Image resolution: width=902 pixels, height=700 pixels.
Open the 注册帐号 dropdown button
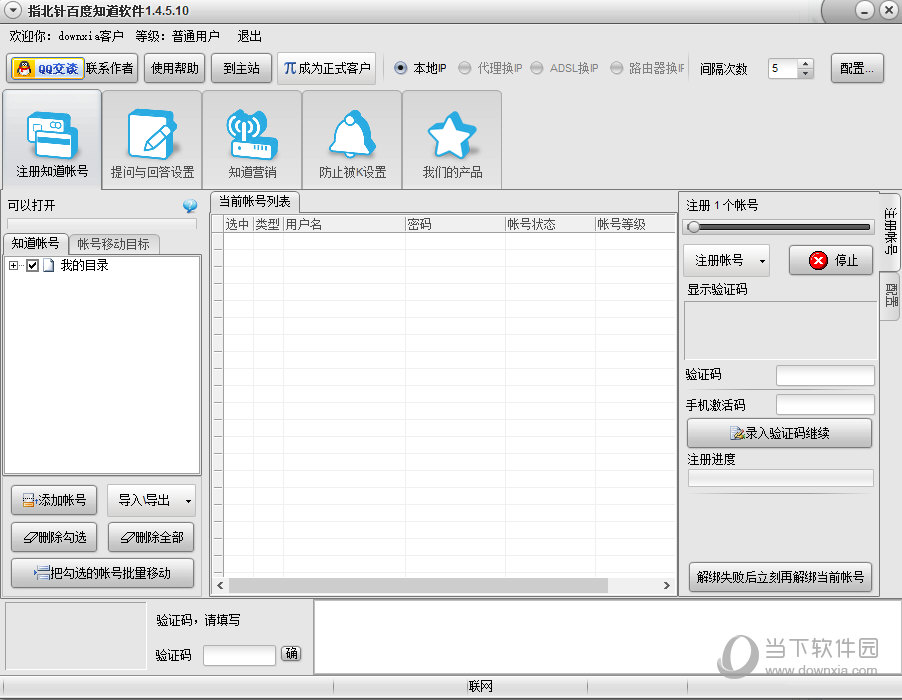(x=727, y=261)
